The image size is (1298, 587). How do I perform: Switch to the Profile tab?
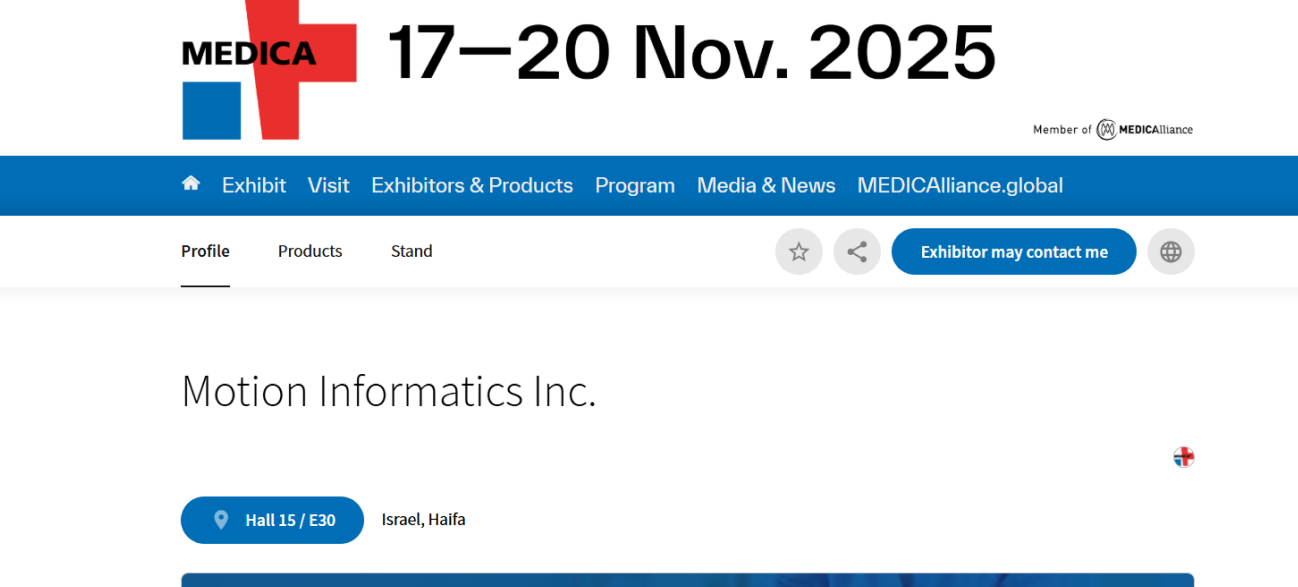tap(205, 252)
